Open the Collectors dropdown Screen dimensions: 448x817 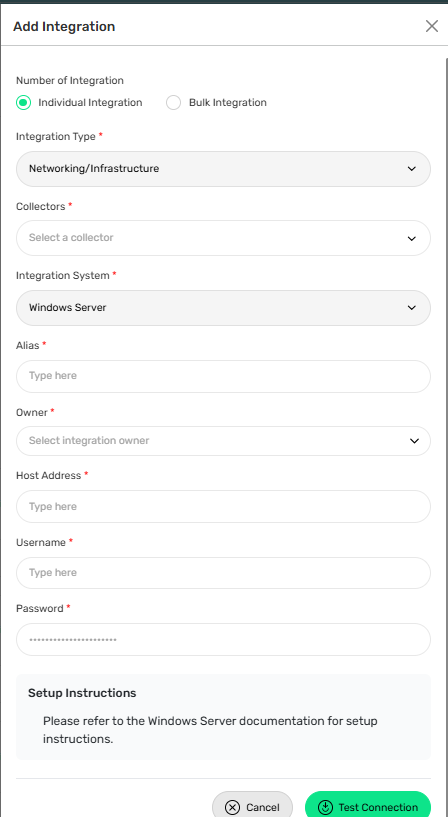[223, 238]
